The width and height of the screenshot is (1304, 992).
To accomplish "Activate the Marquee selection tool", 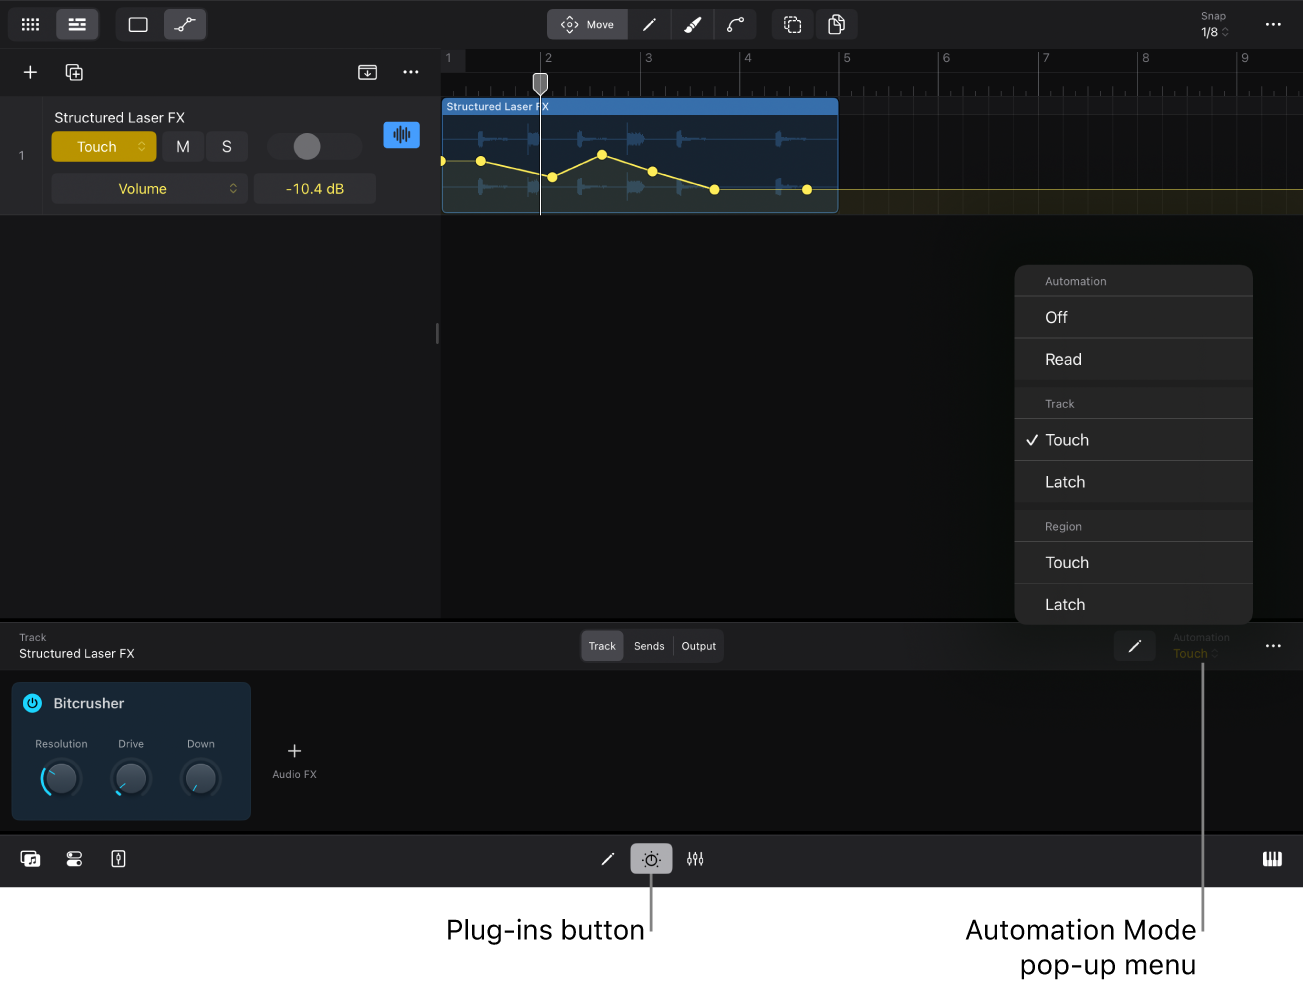I will pos(792,24).
